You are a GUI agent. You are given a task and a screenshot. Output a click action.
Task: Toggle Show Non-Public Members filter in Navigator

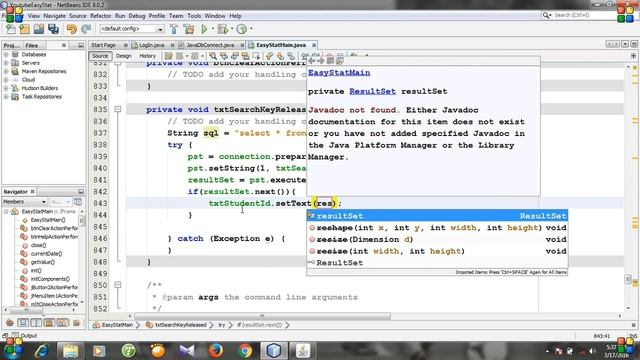point(49,323)
